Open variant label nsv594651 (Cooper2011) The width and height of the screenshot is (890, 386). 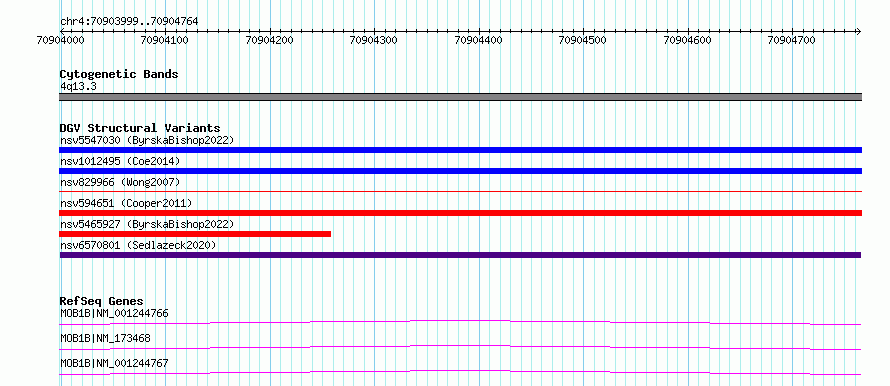click(126, 203)
